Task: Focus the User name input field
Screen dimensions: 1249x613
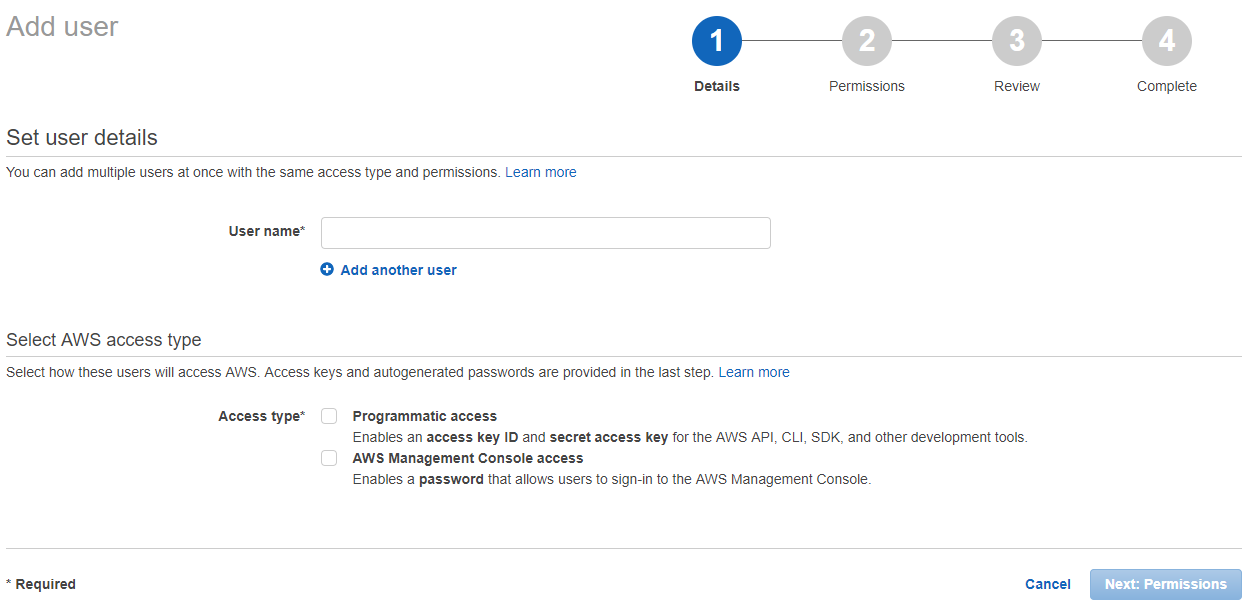Action: click(546, 233)
